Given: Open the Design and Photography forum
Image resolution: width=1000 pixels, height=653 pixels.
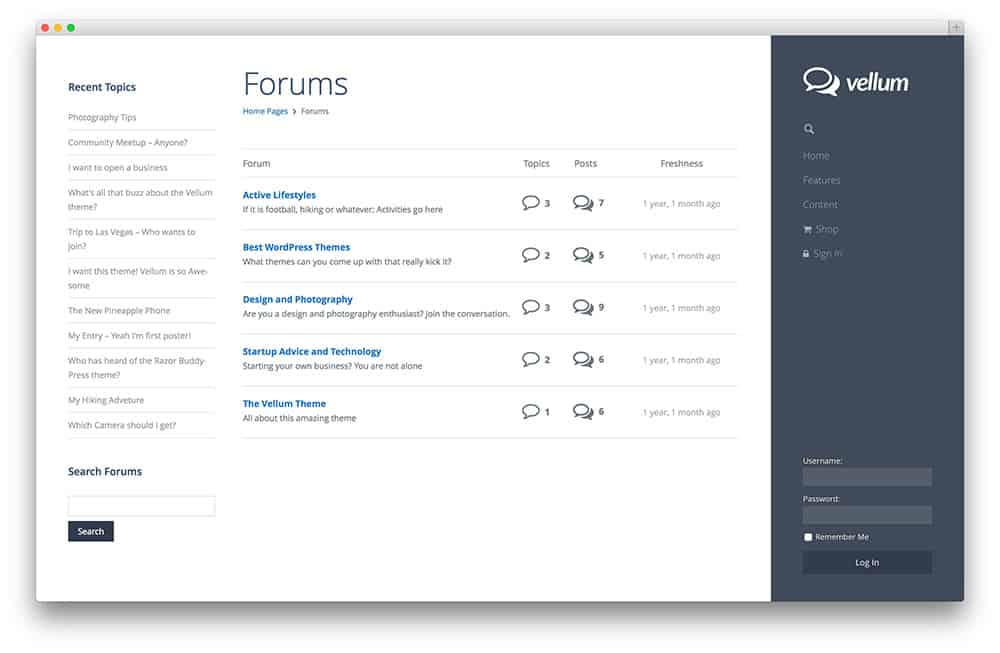Looking at the screenshot, I should [298, 300].
